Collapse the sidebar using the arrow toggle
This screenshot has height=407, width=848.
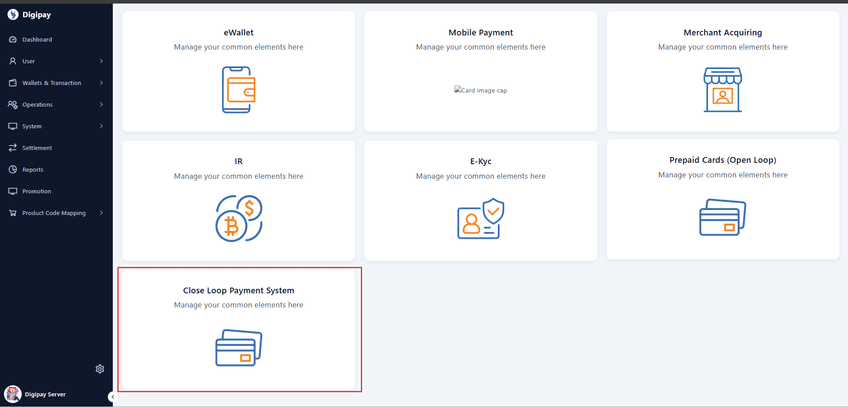112,397
